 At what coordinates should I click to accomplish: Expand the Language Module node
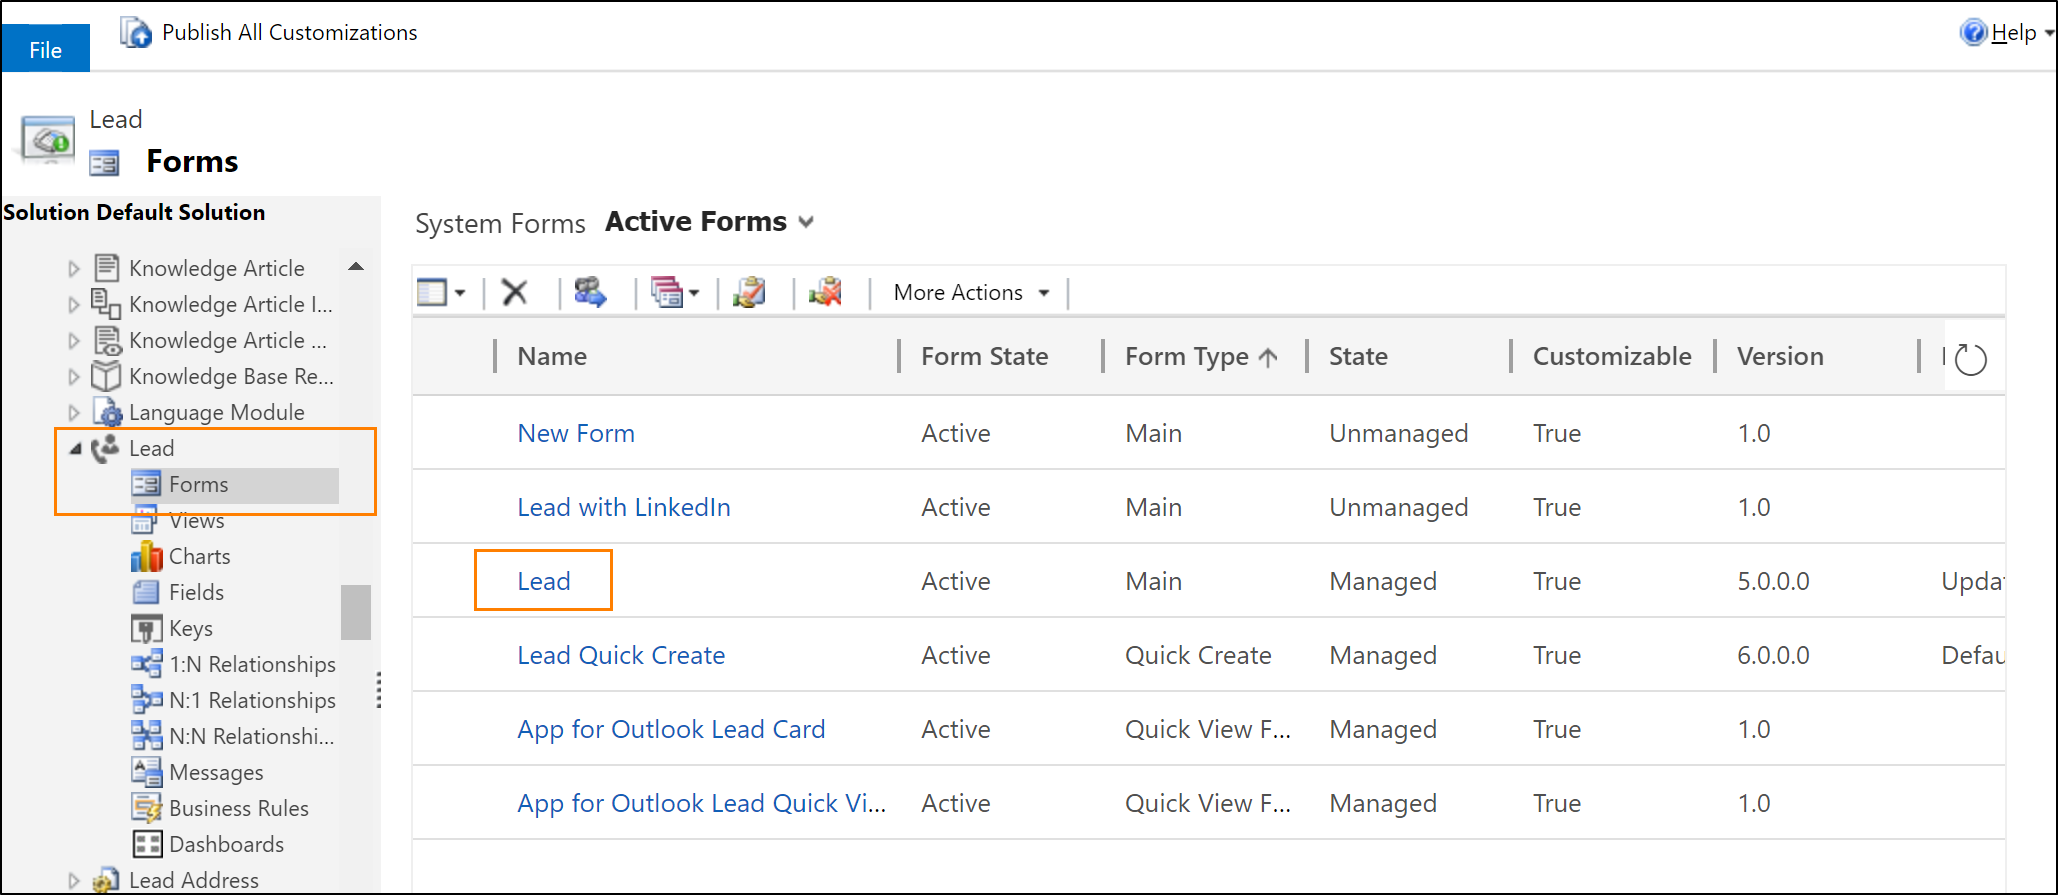tap(73, 413)
